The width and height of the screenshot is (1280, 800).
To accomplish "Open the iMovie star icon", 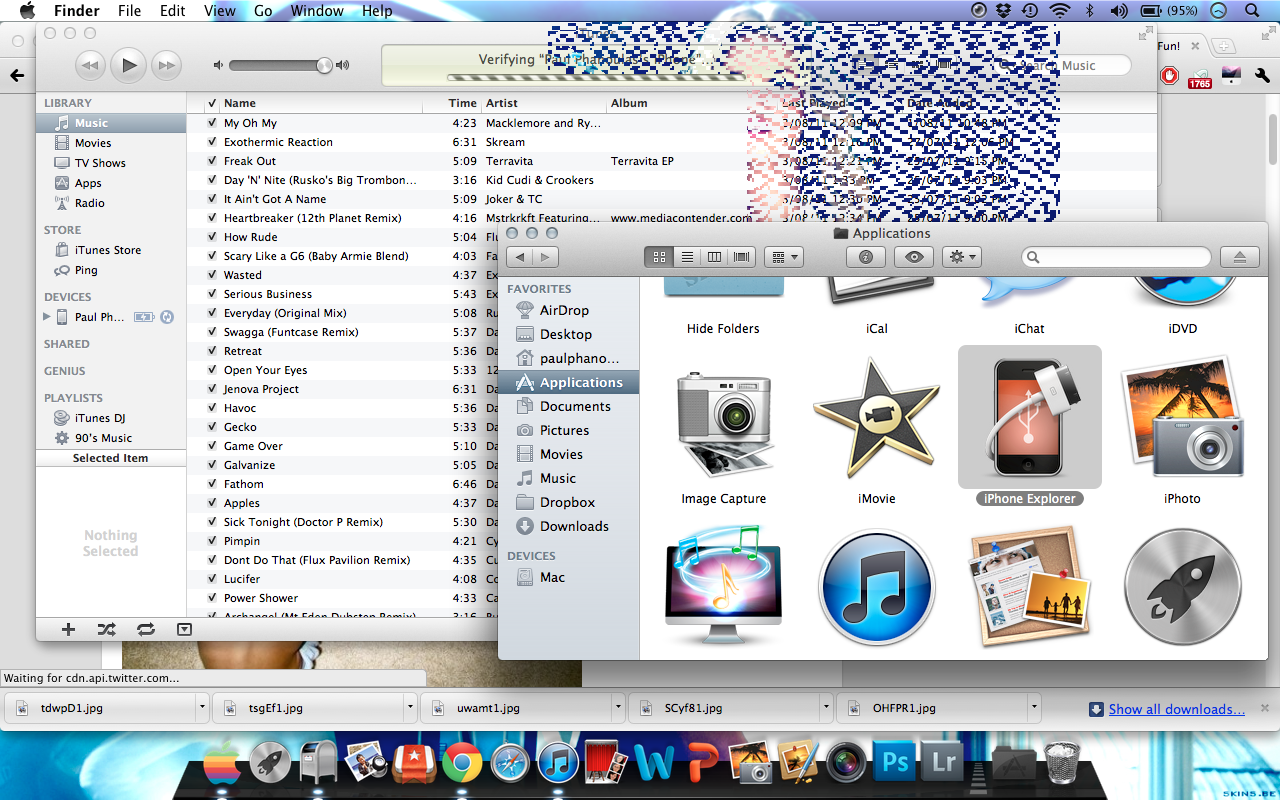I will click(x=876, y=420).
